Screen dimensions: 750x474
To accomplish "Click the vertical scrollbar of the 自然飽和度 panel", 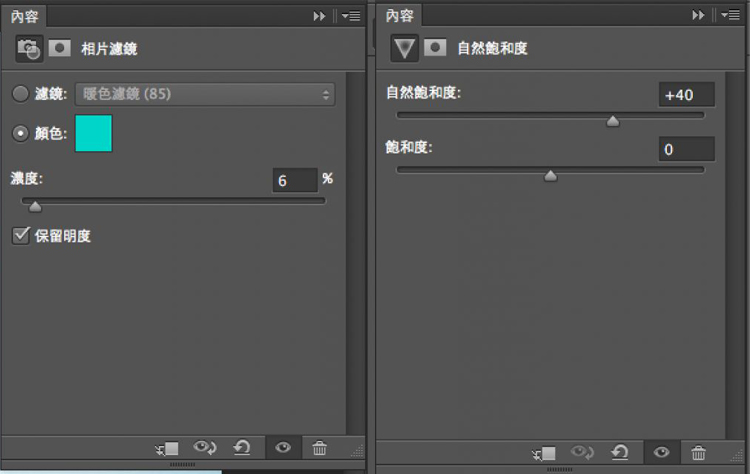I will tap(735, 255).
